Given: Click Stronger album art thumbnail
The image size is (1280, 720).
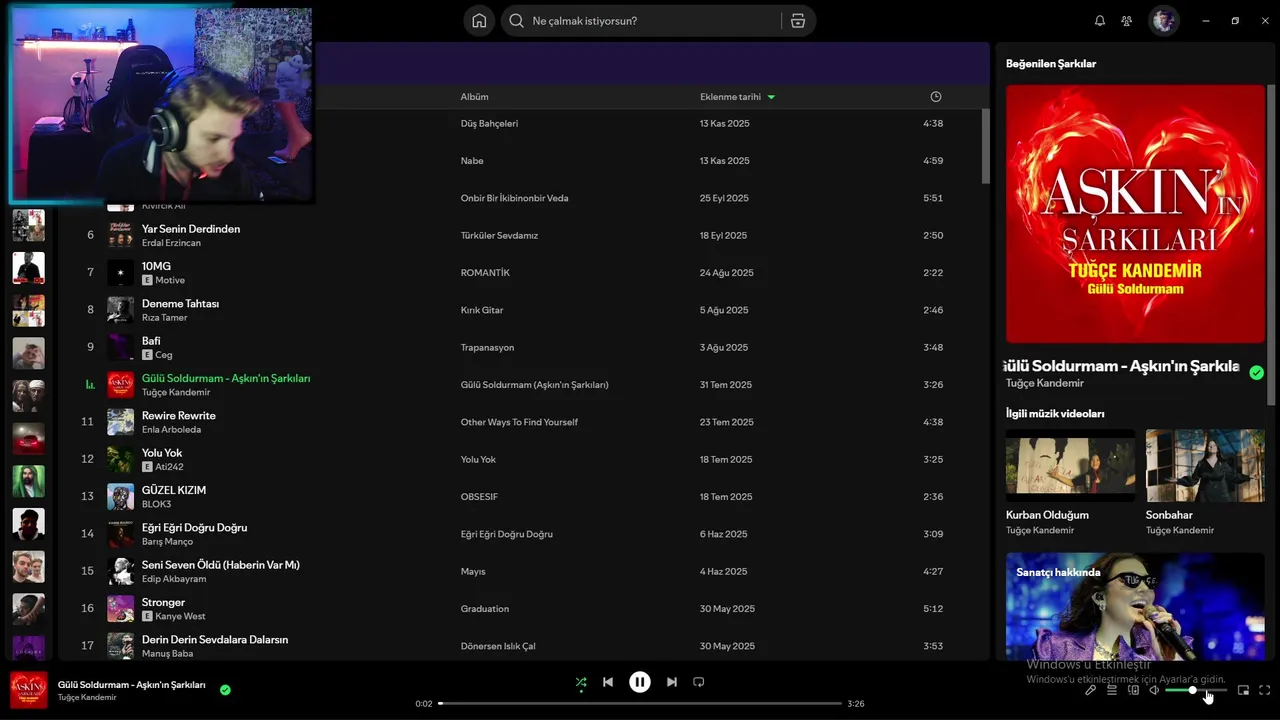Looking at the screenshot, I should click(x=121, y=609).
